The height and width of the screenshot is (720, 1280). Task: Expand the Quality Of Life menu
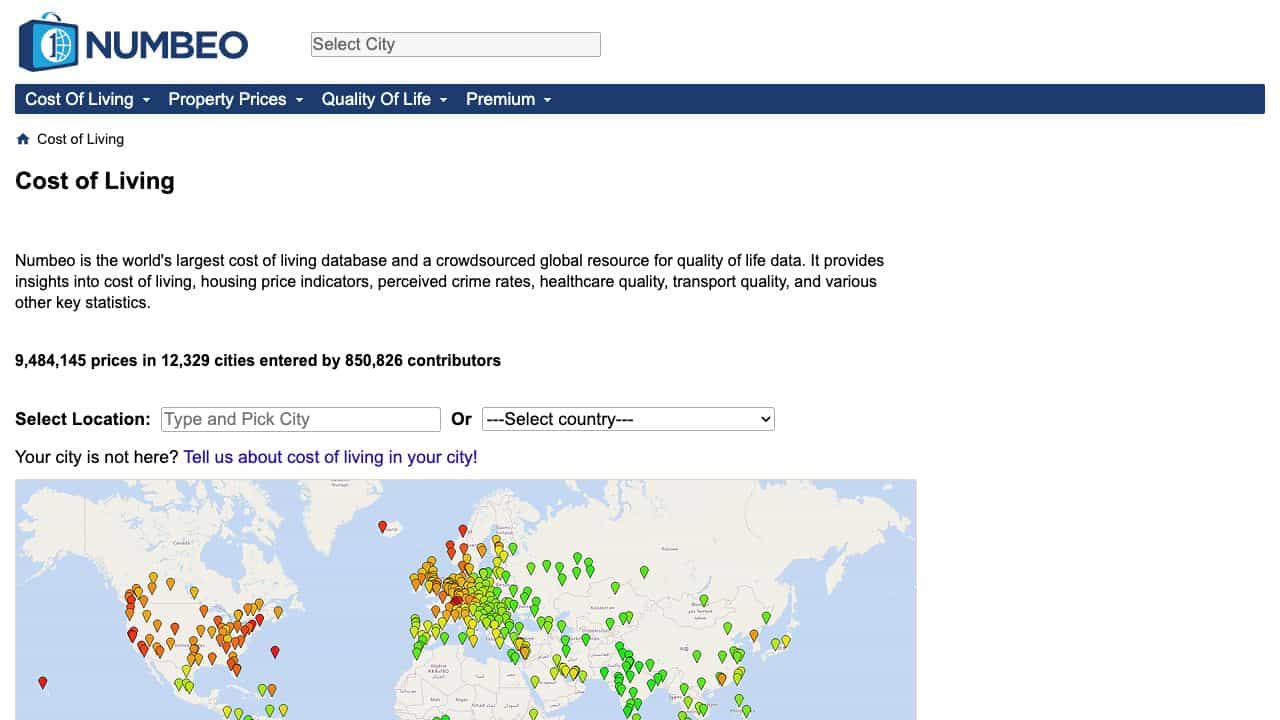coord(385,99)
